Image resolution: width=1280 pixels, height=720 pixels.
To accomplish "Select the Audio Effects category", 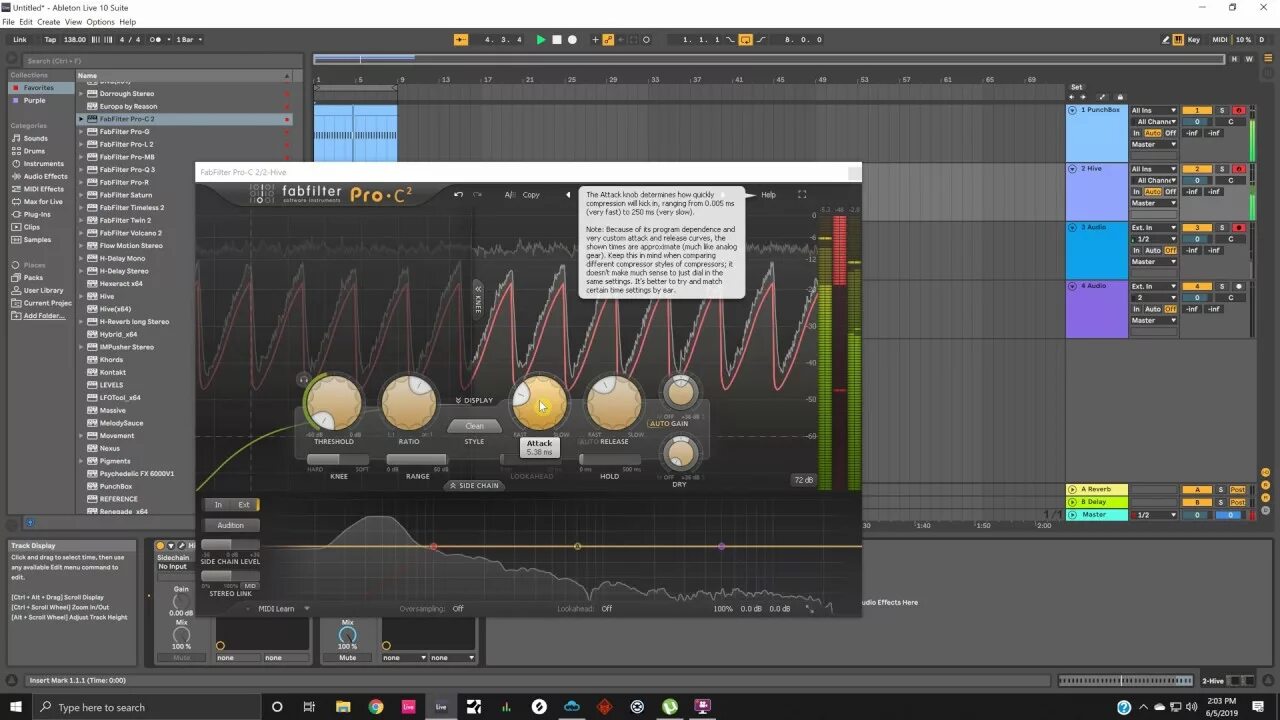I will click(x=45, y=176).
